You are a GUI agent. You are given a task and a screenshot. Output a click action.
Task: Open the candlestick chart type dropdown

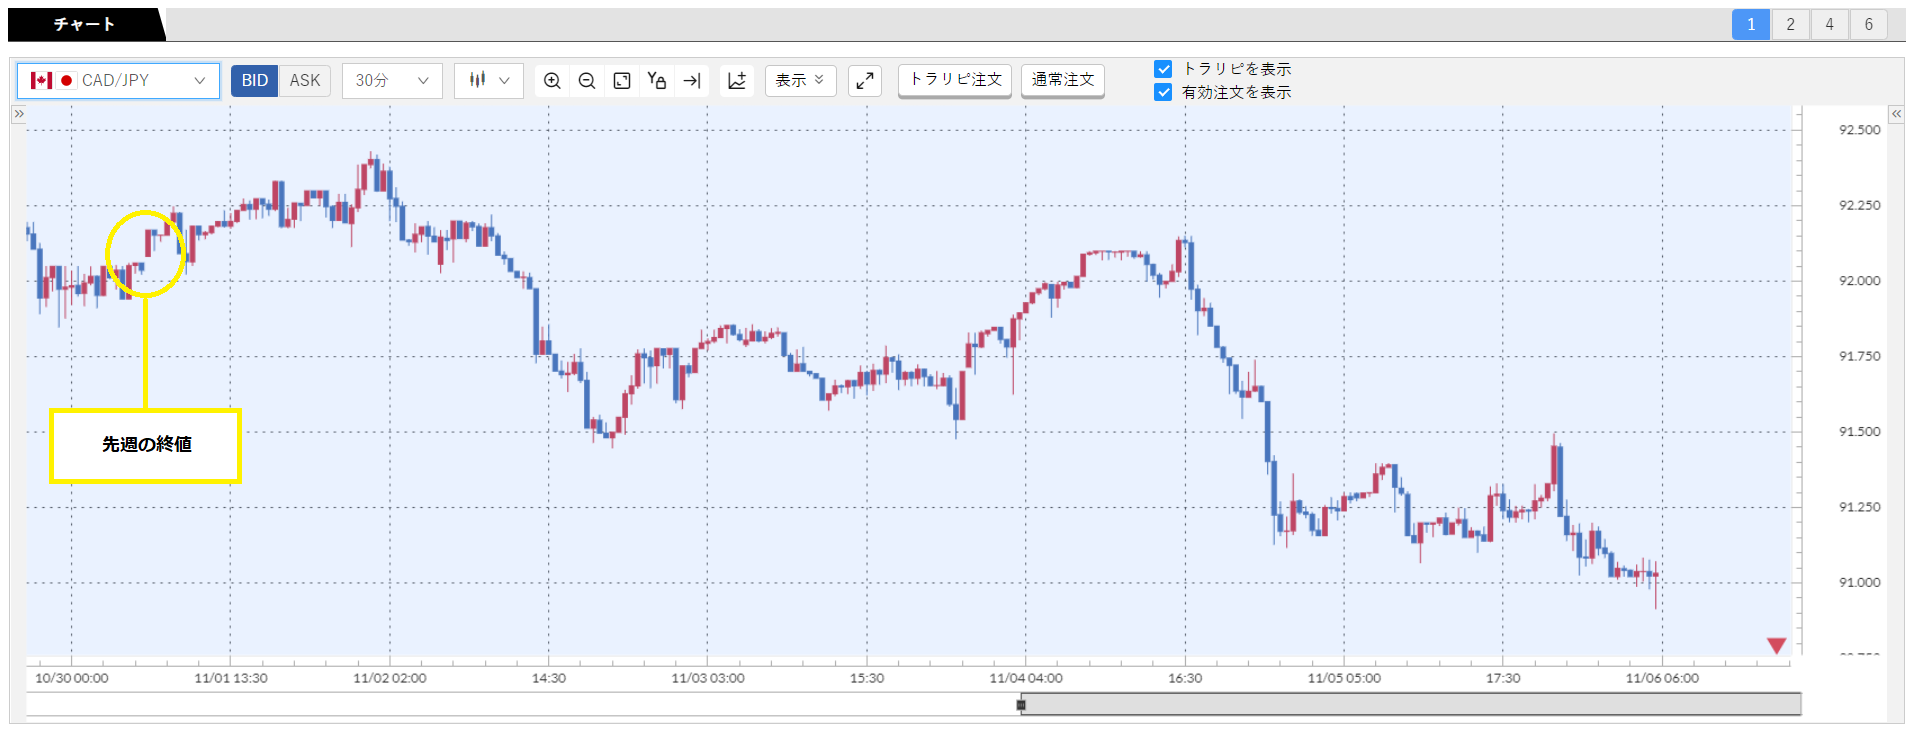tap(489, 81)
